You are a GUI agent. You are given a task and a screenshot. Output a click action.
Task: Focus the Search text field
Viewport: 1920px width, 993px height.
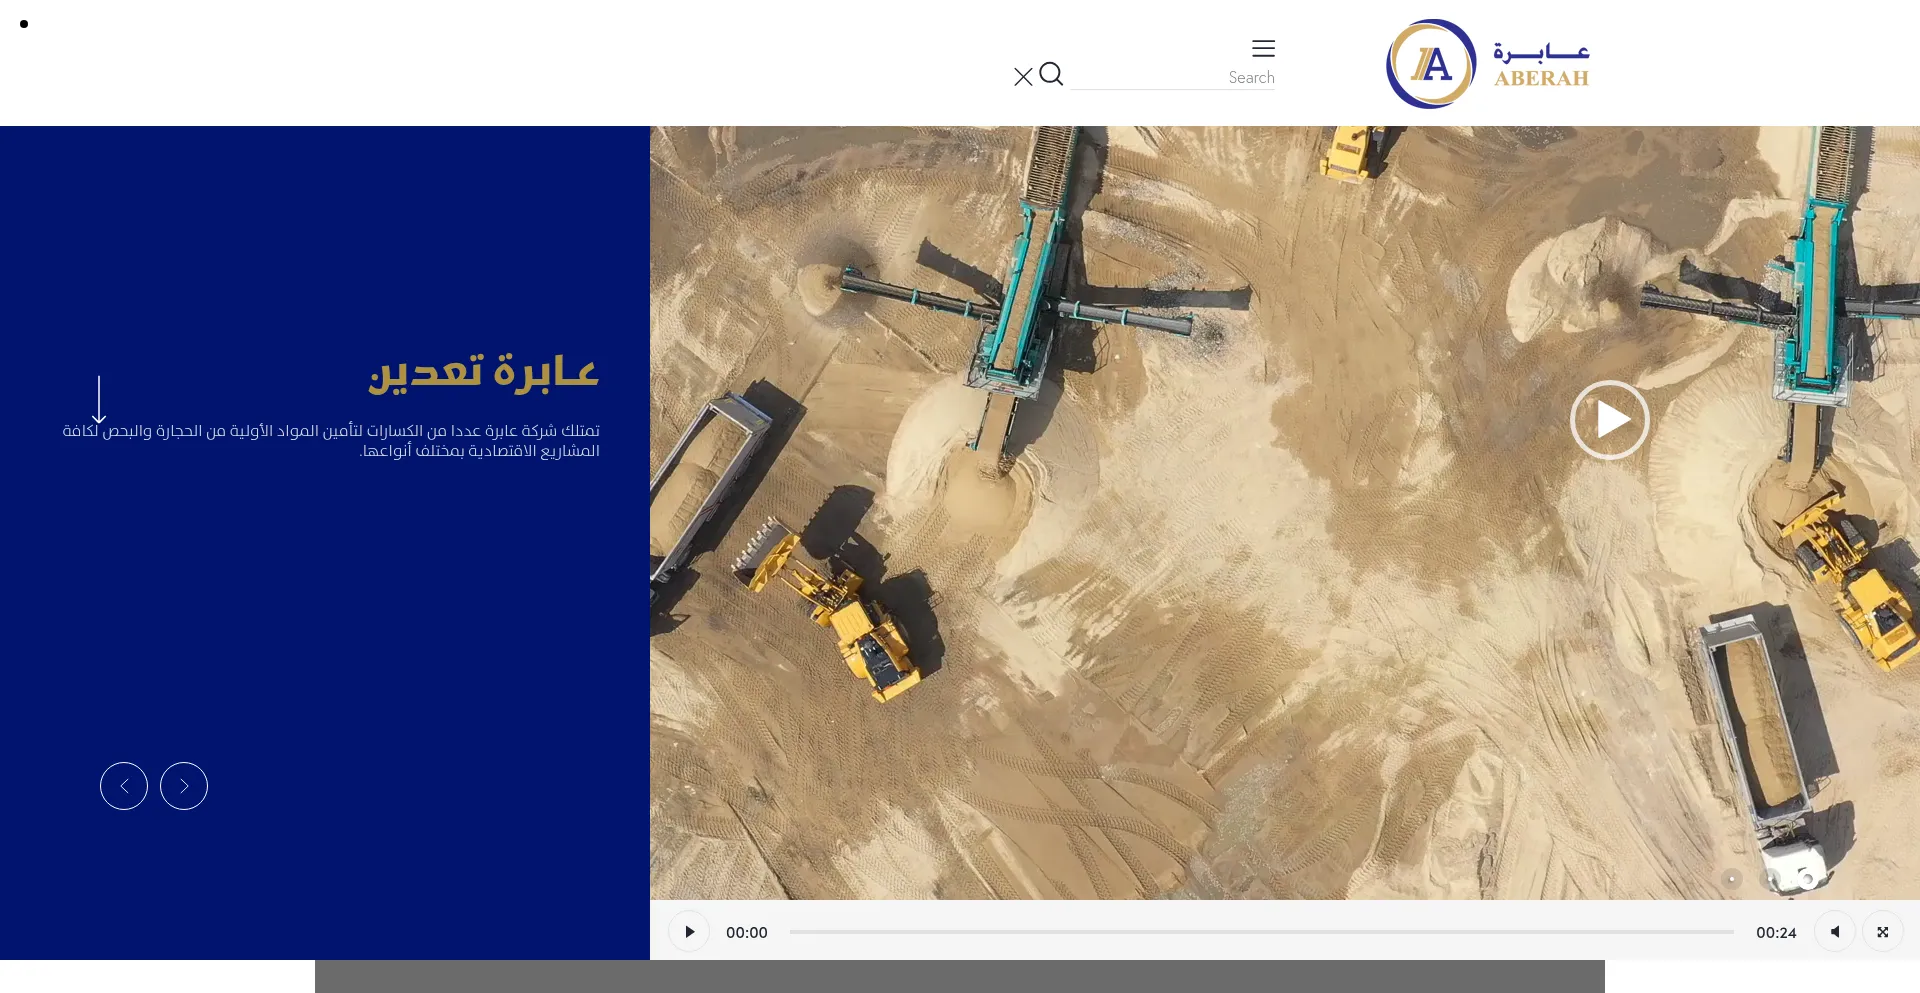click(x=1172, y=77)
